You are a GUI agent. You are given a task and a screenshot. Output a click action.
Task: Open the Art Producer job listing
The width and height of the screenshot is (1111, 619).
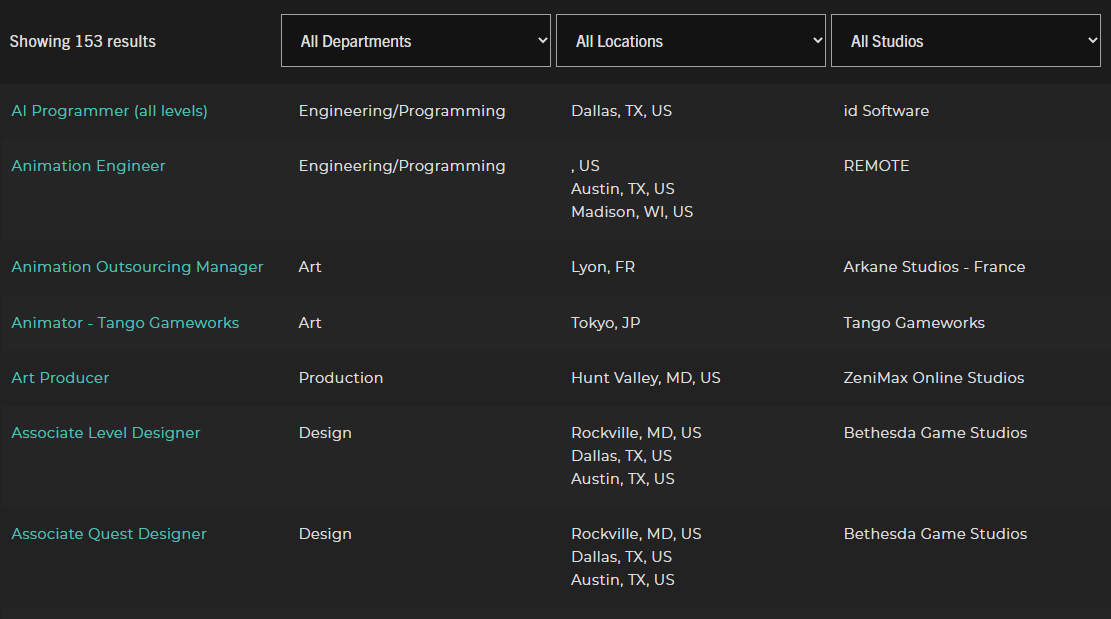click(60, 378)
